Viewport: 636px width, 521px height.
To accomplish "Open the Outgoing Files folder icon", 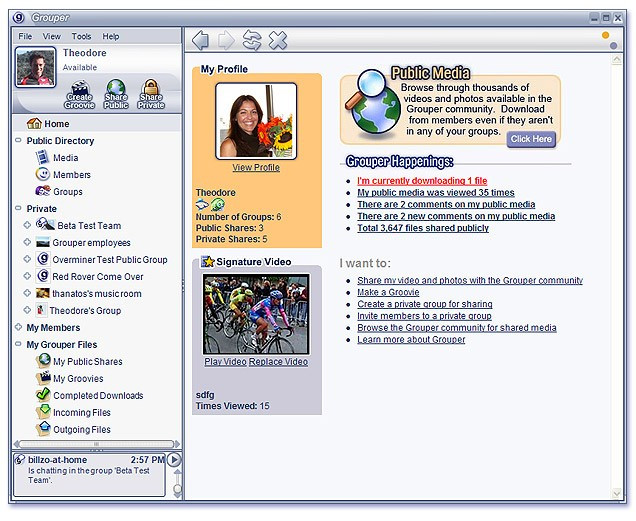I will point(43,429).
